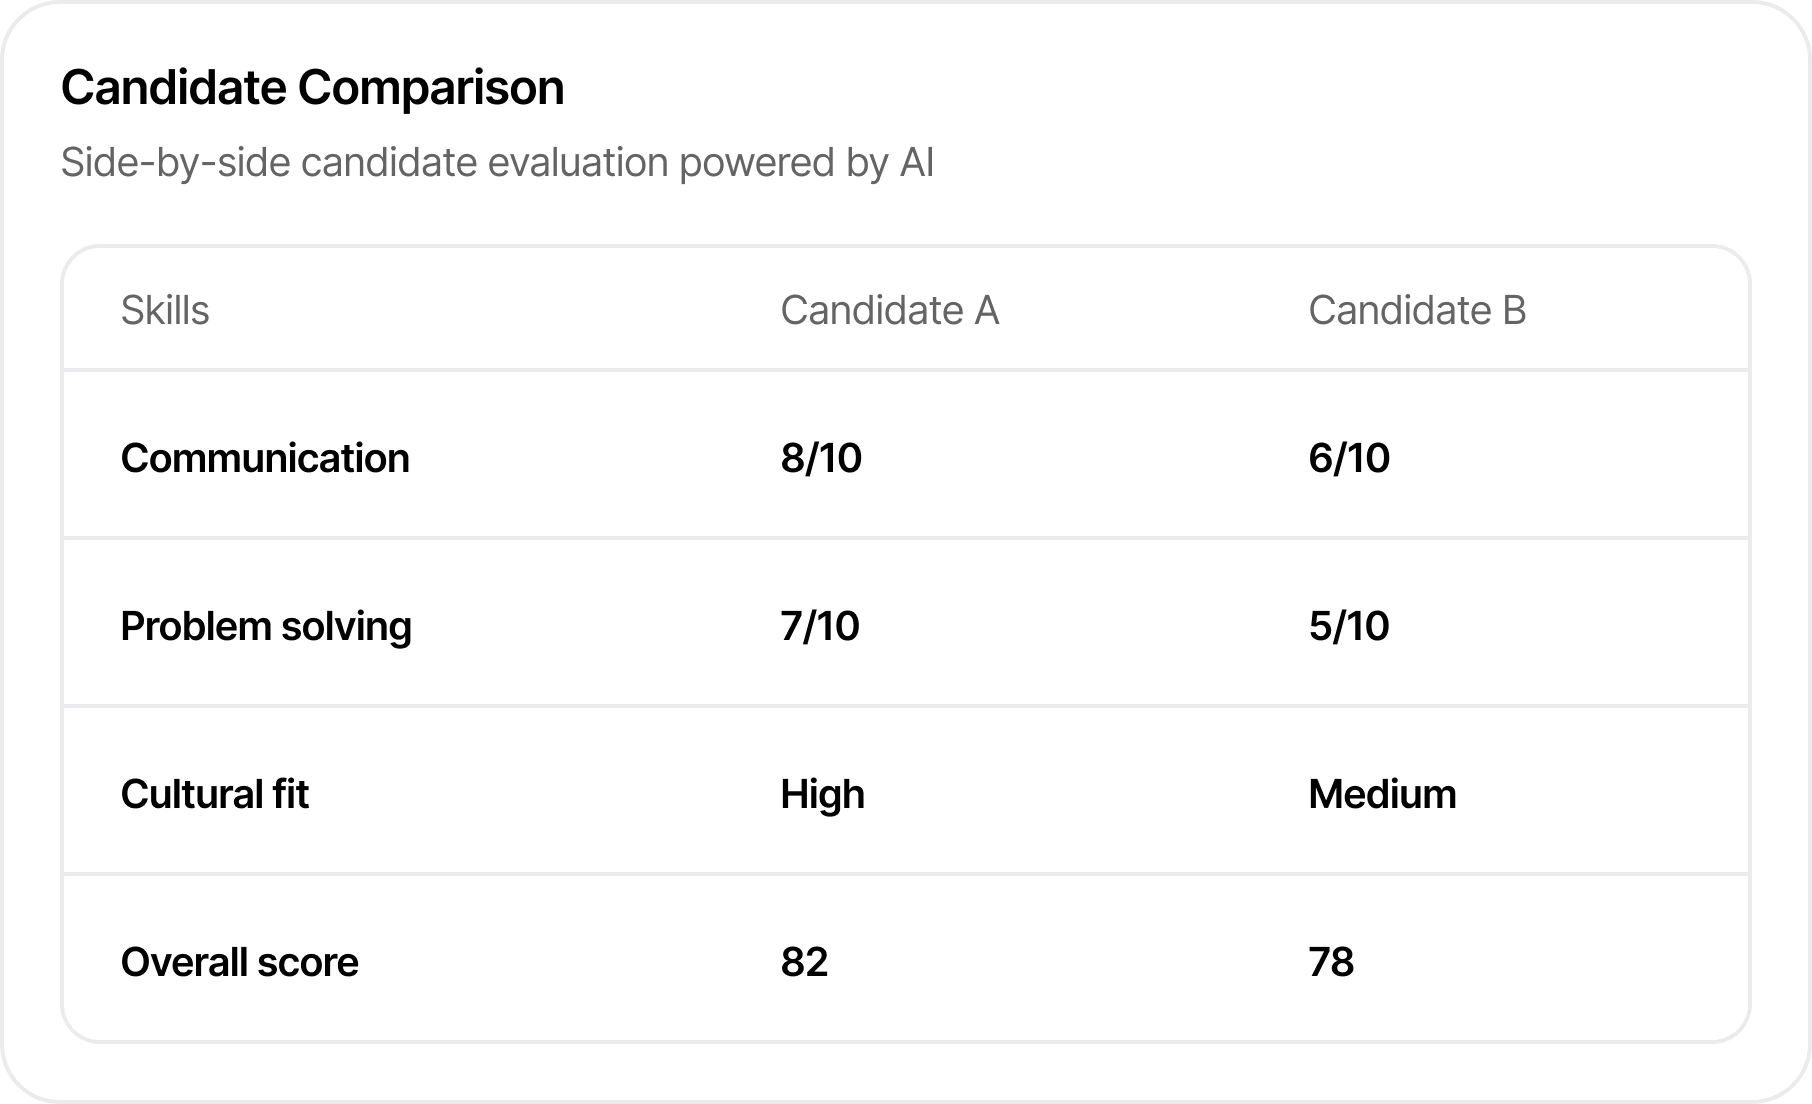Click the Overall score row label
The width and height of the screenshot is (1812, 1104).
pyautogui.click(x=239, y=962)
